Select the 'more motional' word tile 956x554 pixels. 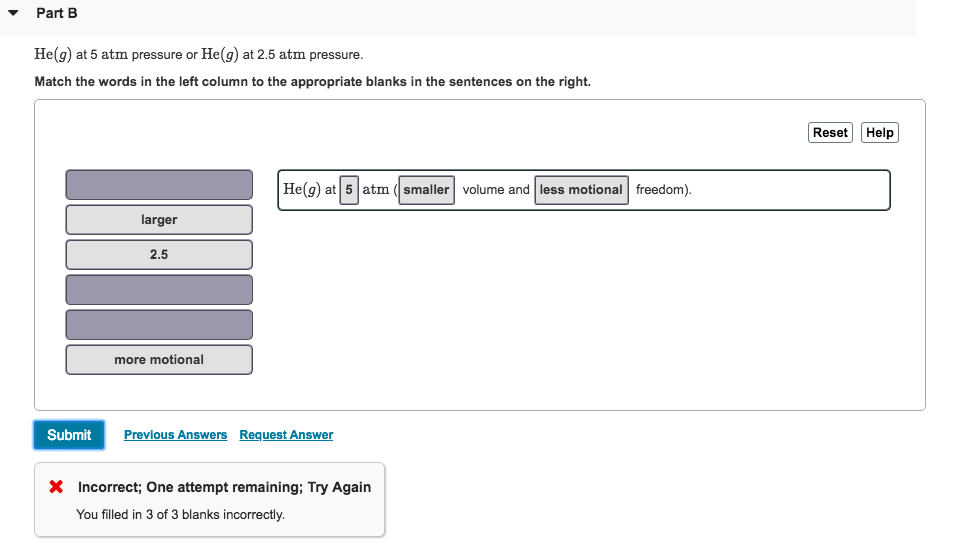(159, 360)
